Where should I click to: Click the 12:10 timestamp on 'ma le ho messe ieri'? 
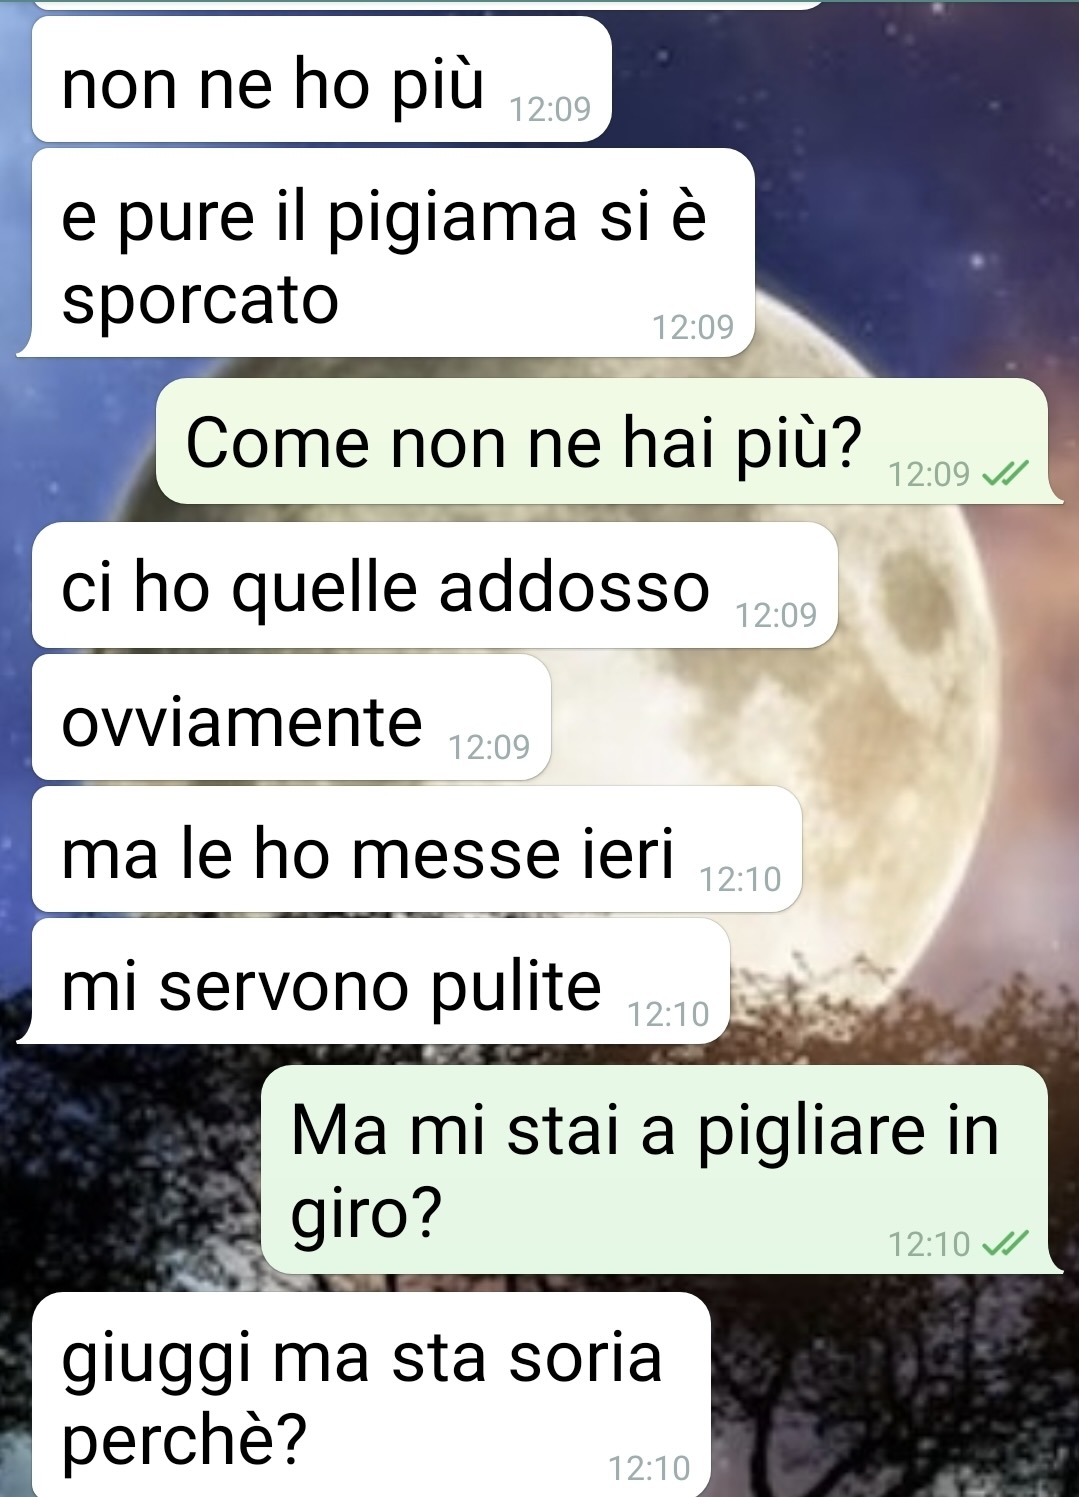point(740,879)
